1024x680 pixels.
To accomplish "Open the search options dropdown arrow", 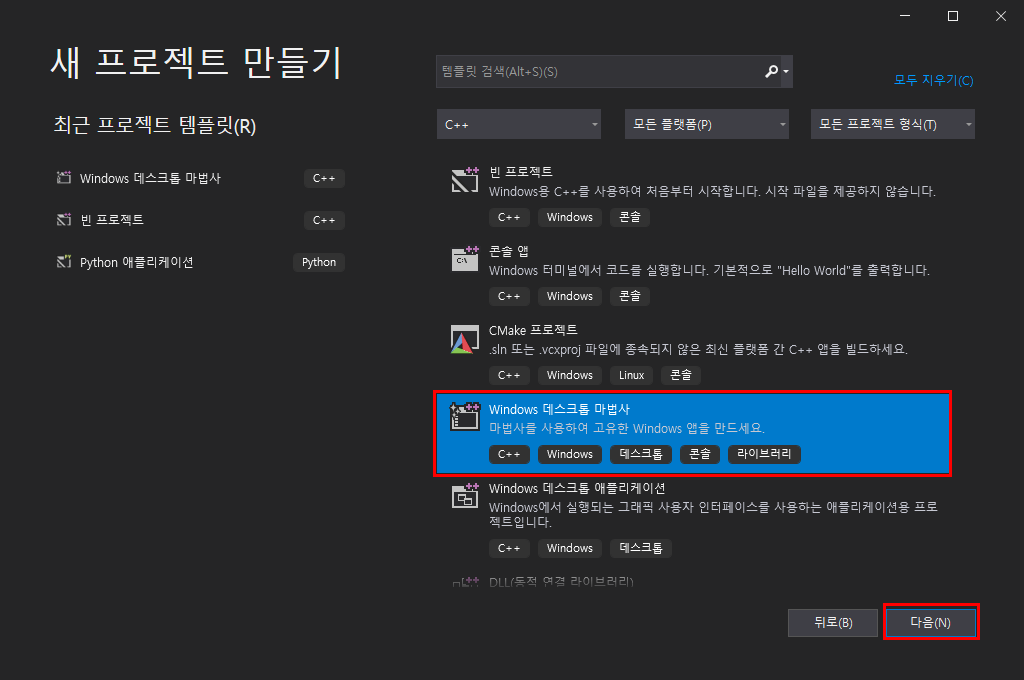I will pyautogui.click(x=786, y=72).
